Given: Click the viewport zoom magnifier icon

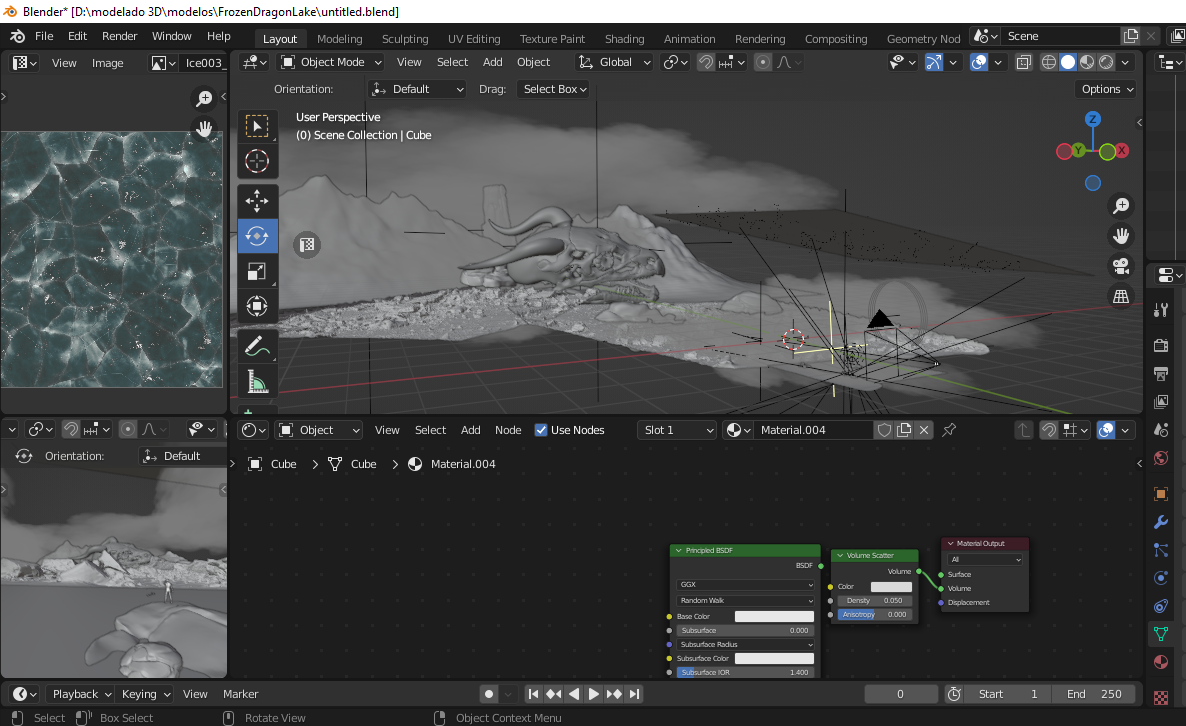Looking at the screenshot, I should pyautogui.click(x=1121, y=206).
